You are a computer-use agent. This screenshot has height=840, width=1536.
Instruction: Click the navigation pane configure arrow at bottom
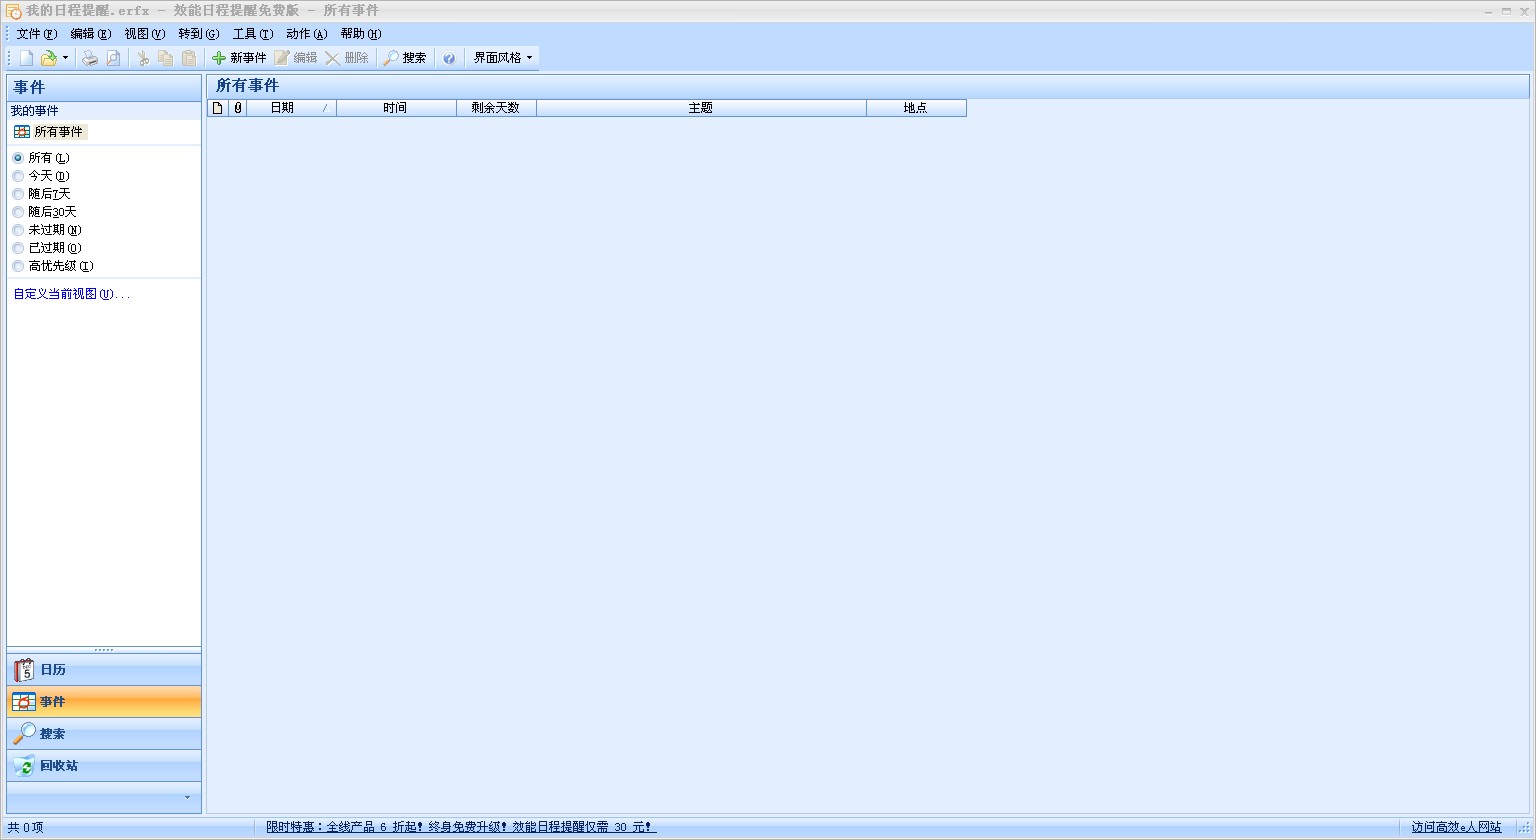[x=187, y=797]
